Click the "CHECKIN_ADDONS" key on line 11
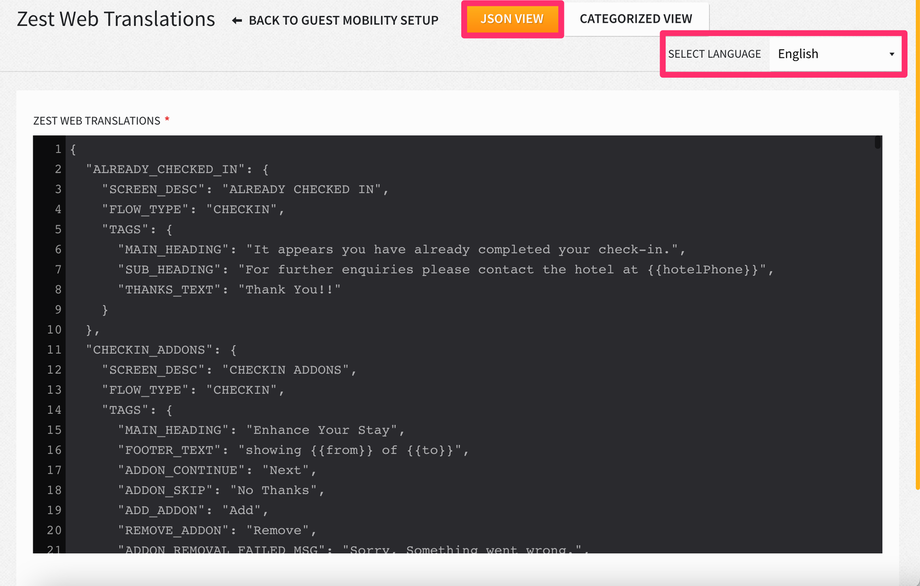920x586 pixels. 149,350
